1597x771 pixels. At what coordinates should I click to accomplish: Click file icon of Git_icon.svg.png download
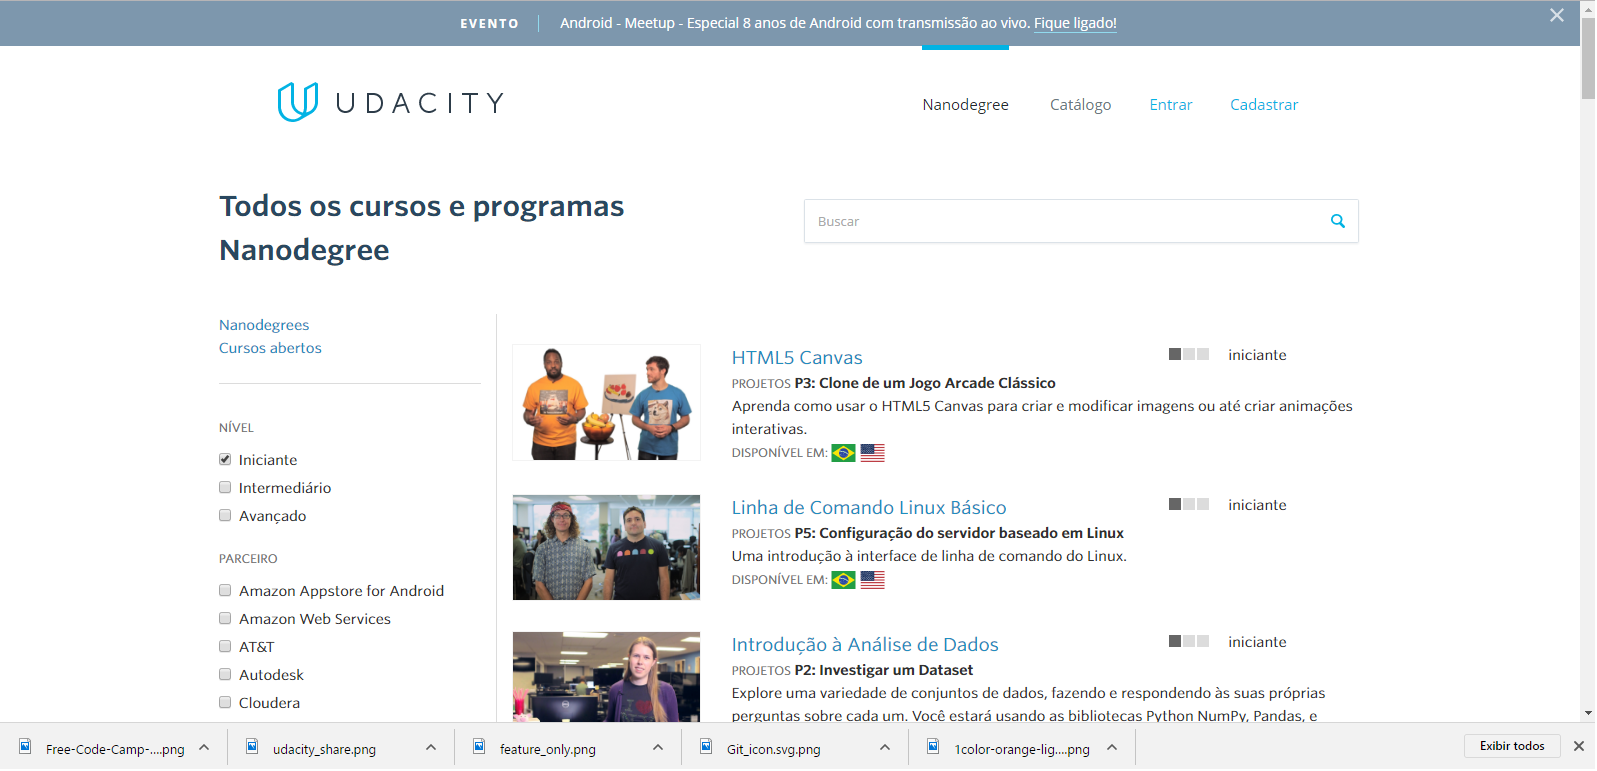tap(707, 747)
